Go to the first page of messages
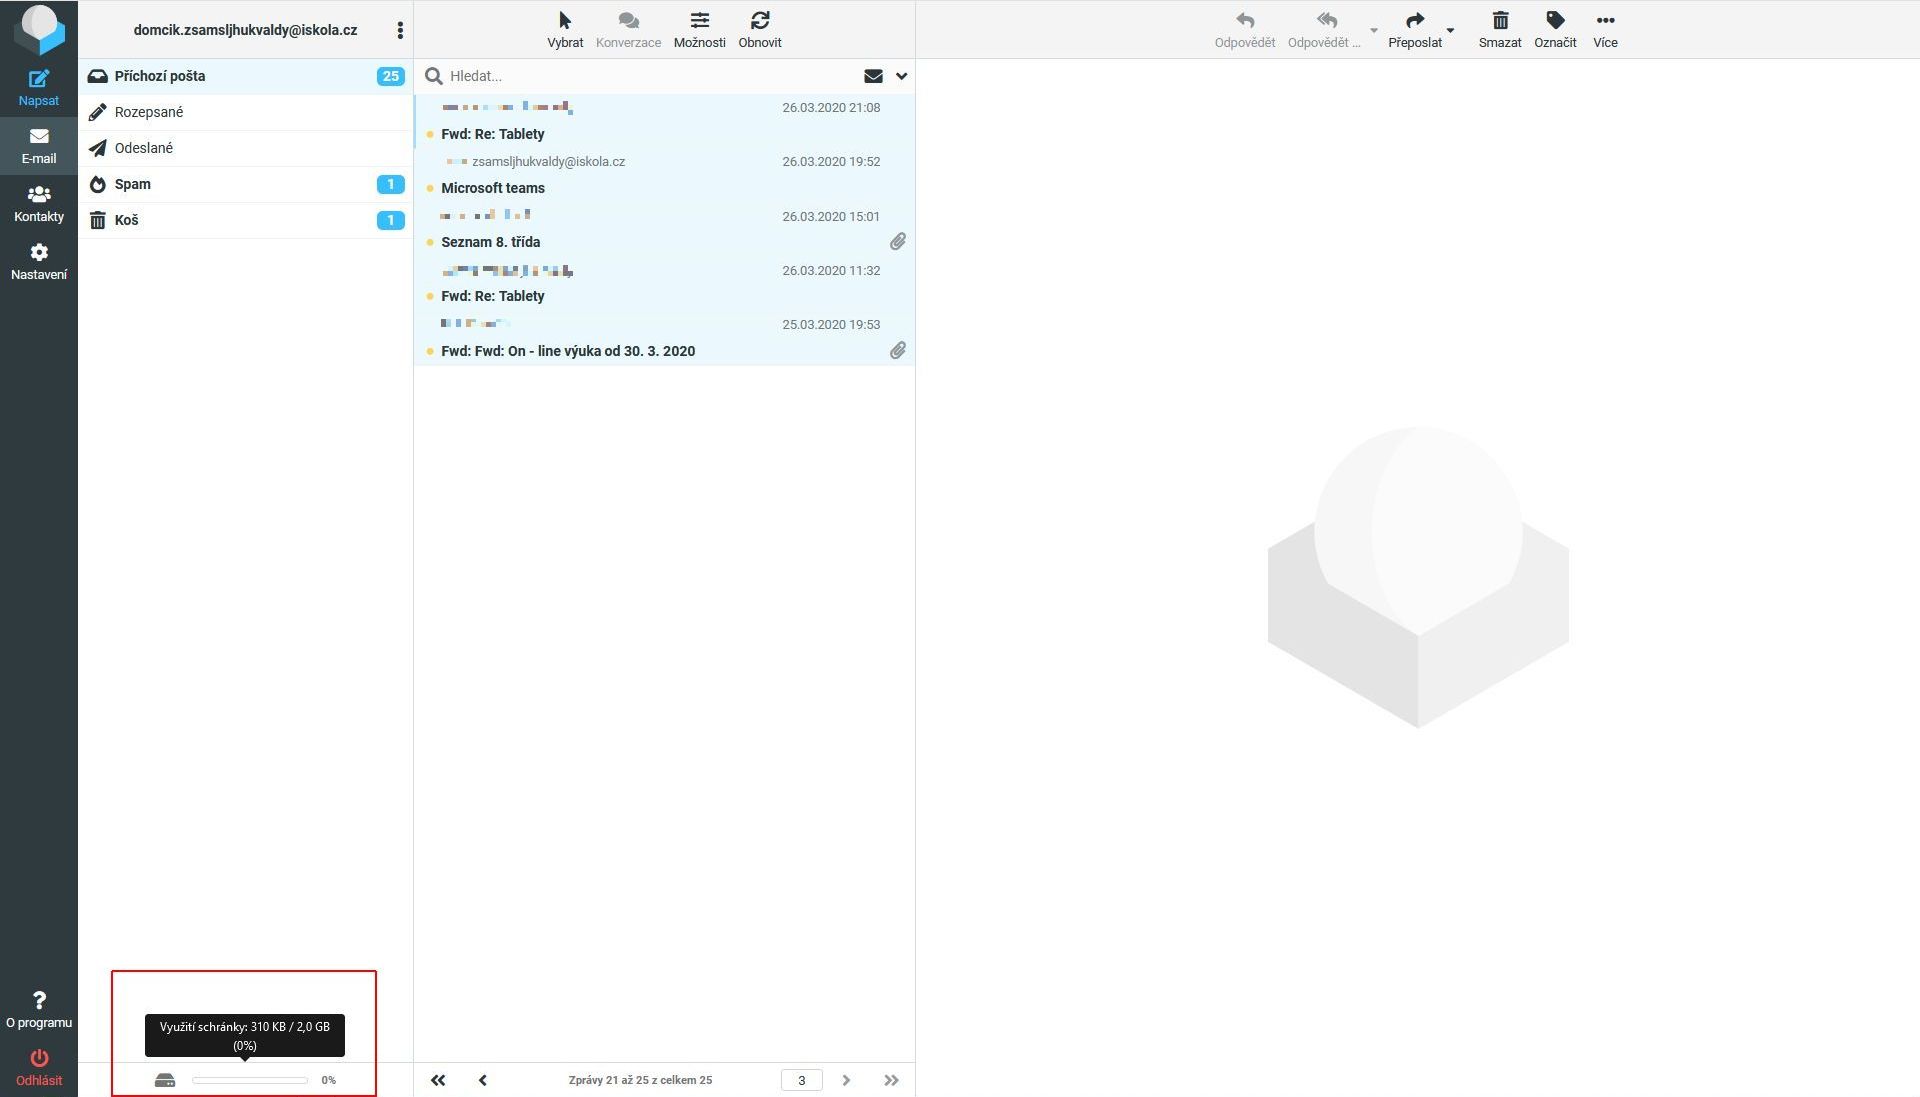 pos(438,1080)
